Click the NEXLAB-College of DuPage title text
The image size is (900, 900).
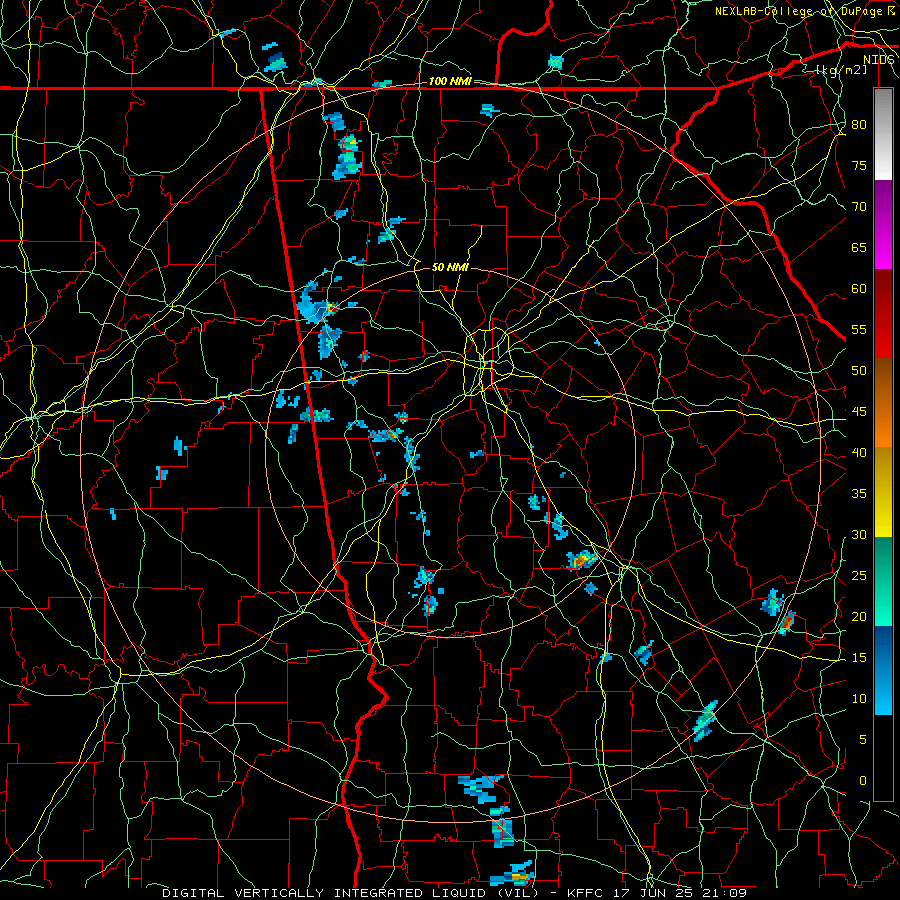coord(804,11)
